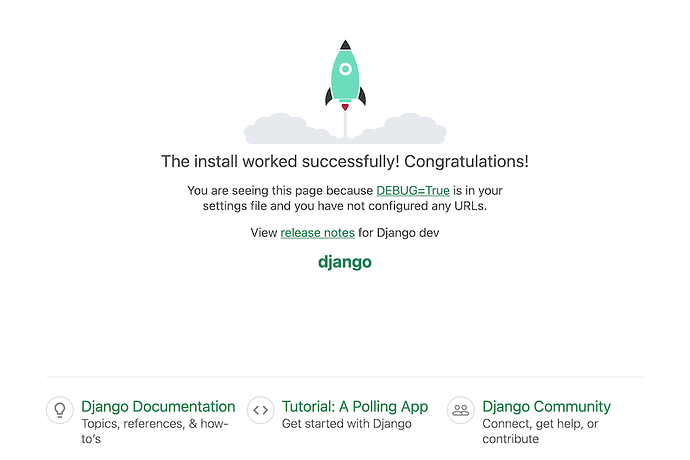The image size is (690, 460).
Task: Click the text 'Topics, references, & how-to's'
Action: (x=155, y=431)
